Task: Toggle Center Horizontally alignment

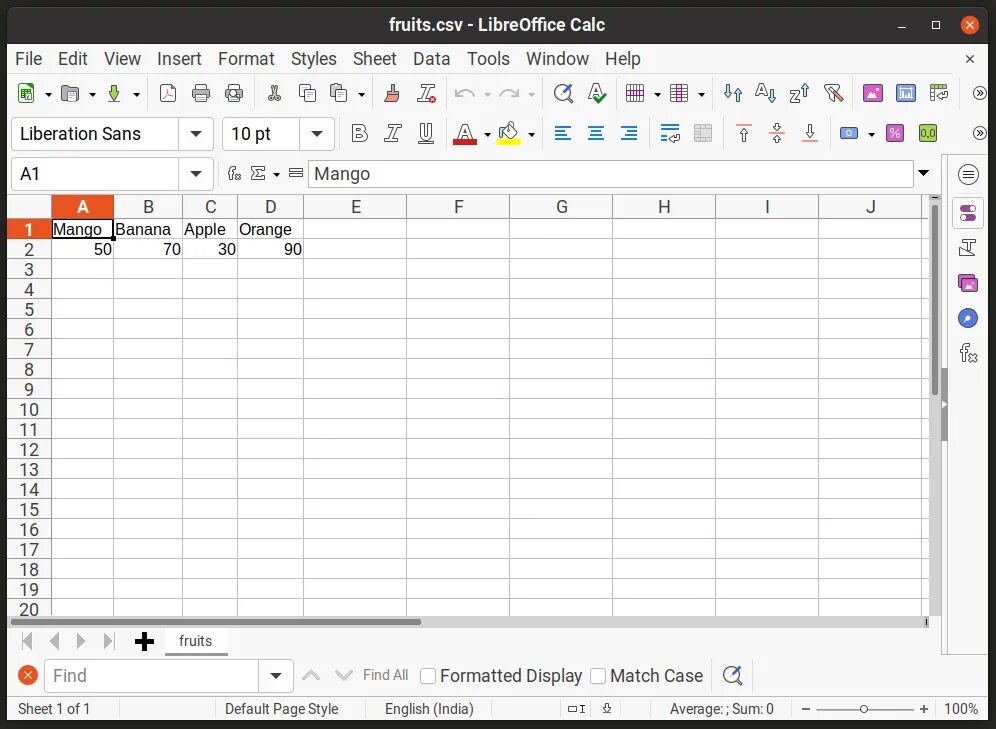Action: coord(596,133)
